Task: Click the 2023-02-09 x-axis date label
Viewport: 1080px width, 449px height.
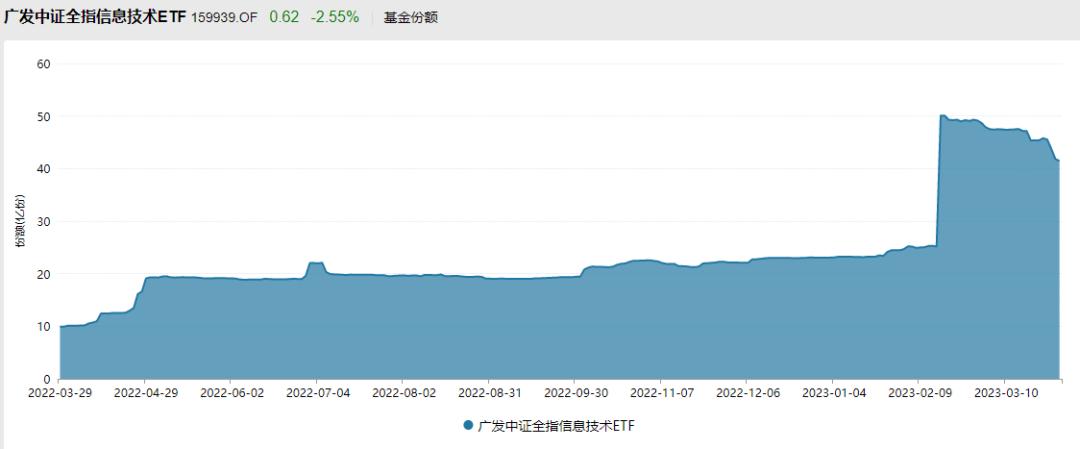Action: (x=918, y=393)
